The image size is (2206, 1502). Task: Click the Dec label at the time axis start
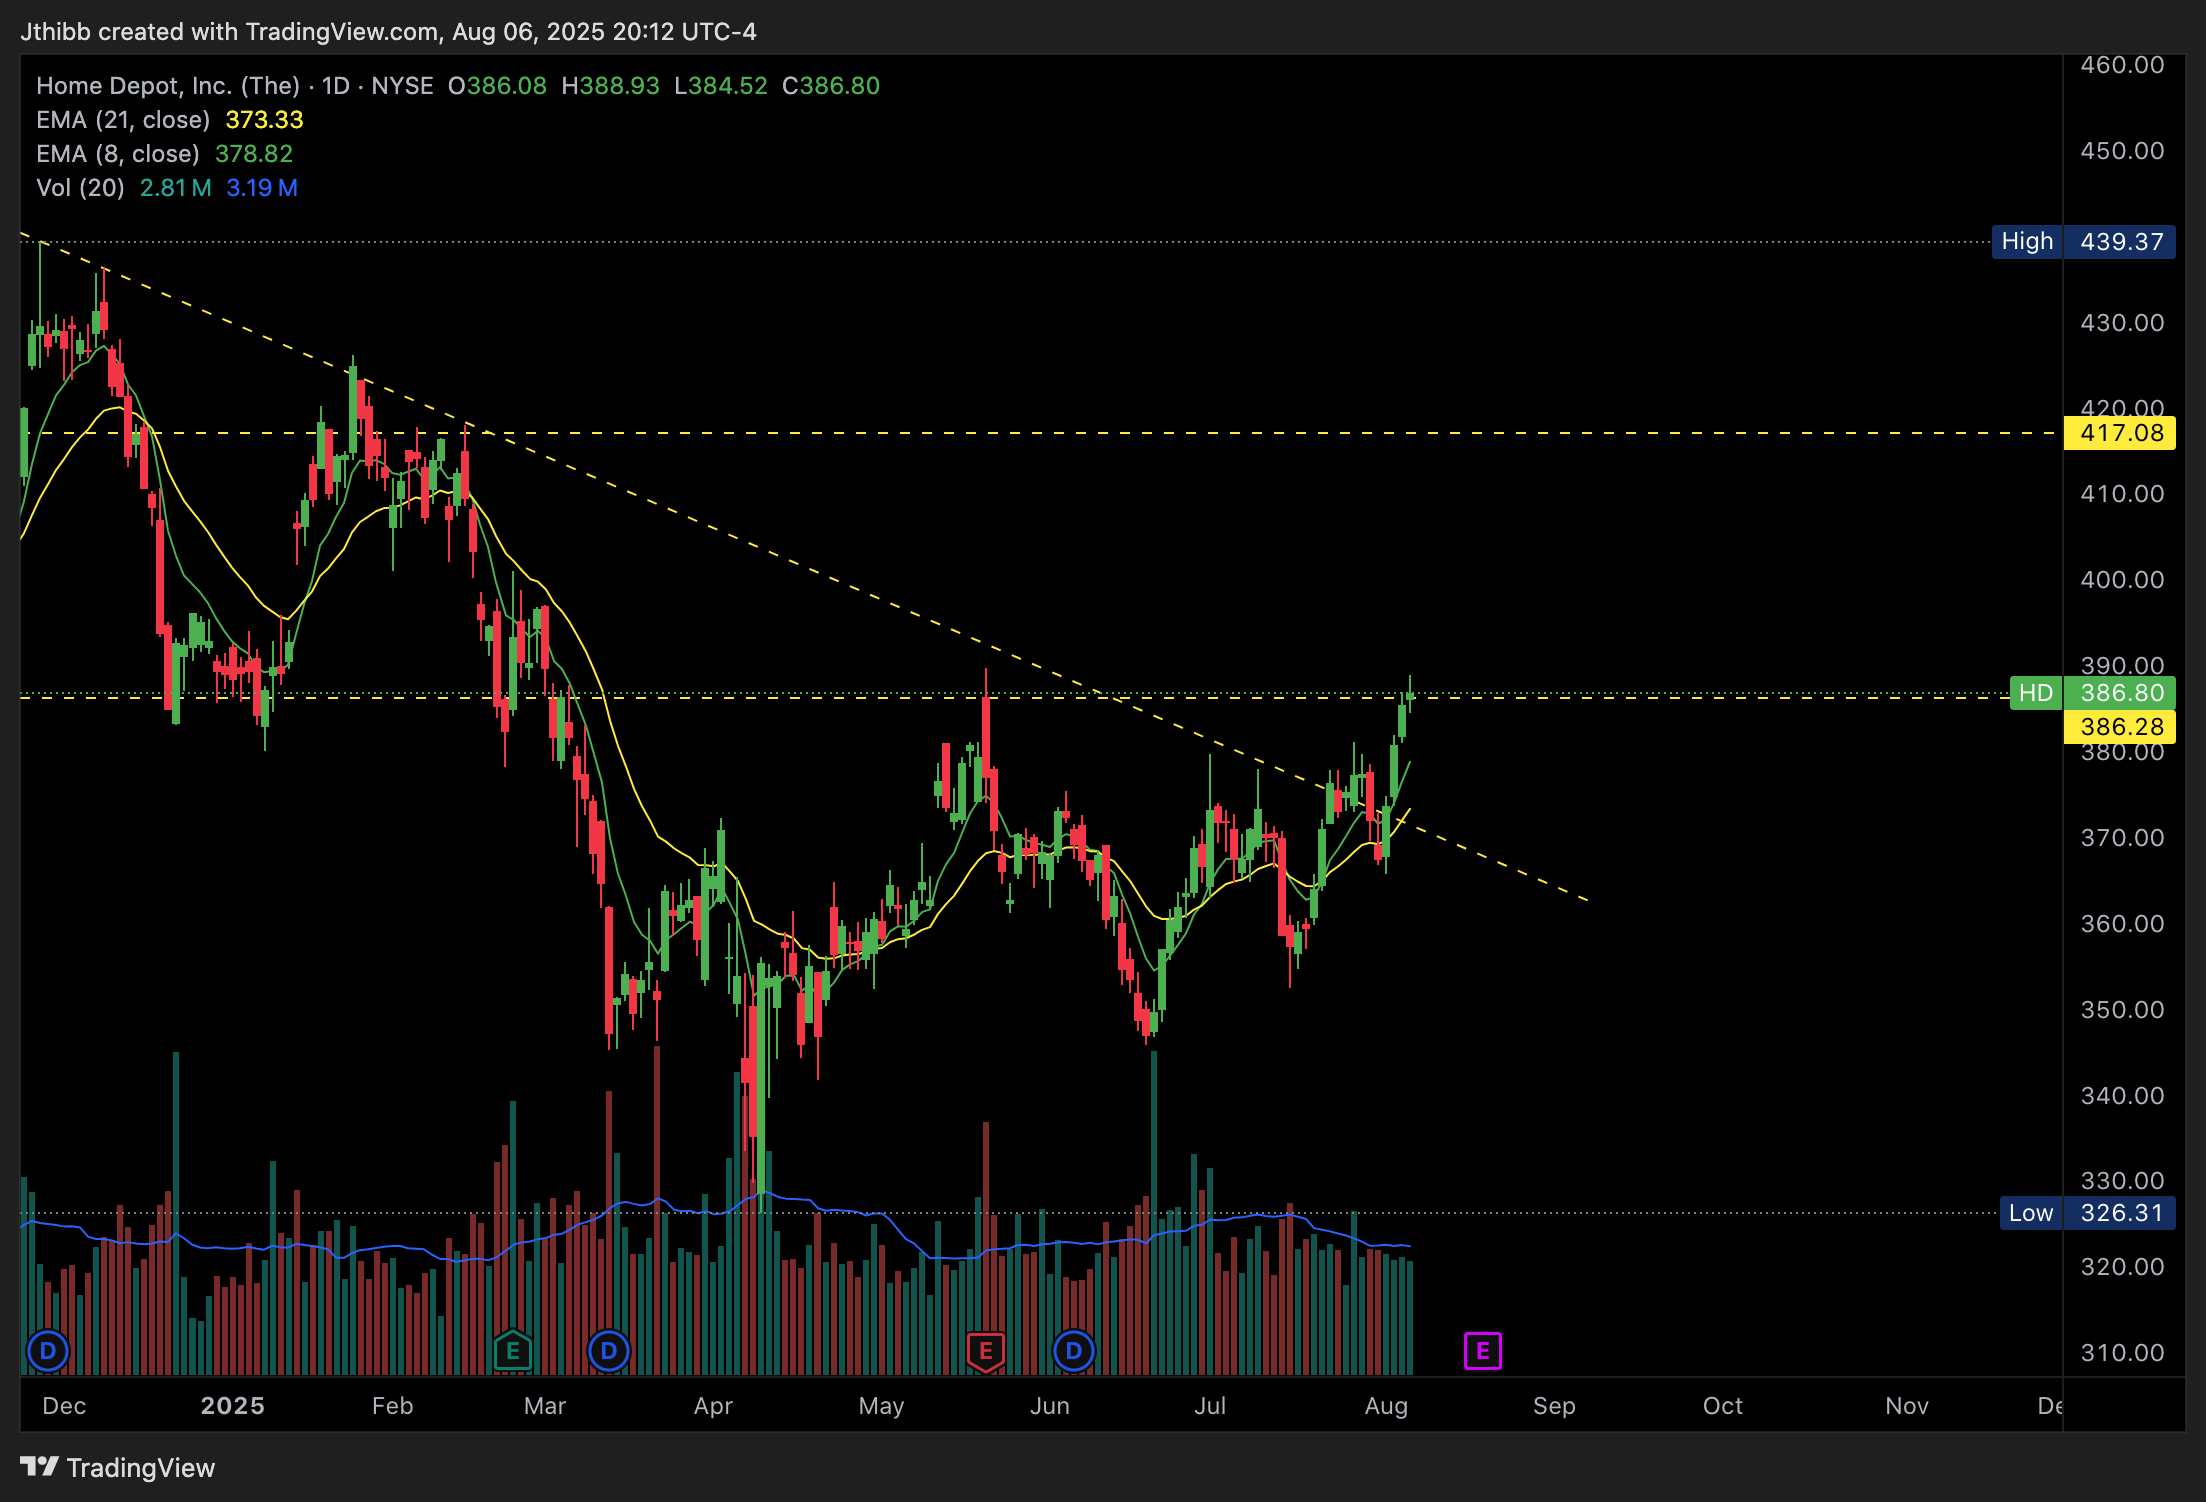click(64, 1406)
